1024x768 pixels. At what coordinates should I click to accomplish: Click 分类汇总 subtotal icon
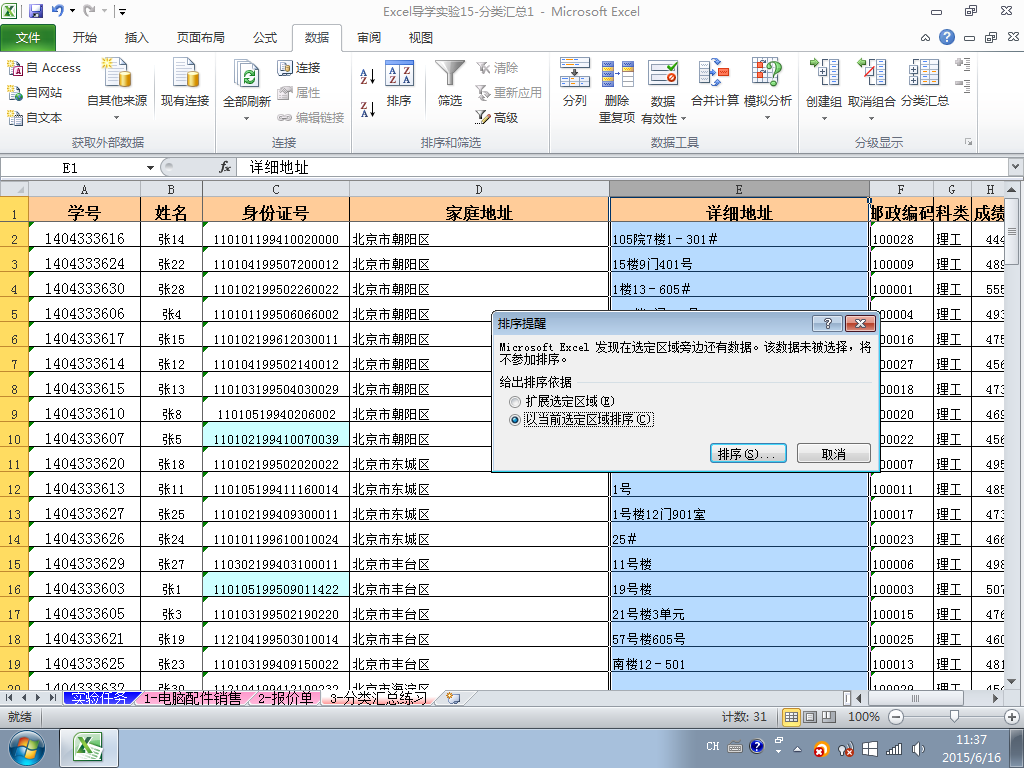[924, 83]
